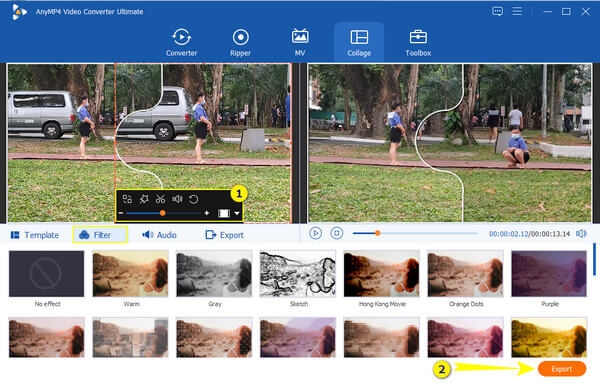The width and height of the screenshot is (600, 389).
Task: Expand the frame dropdown arrow in floating toolbar
Action: [237, 213]
